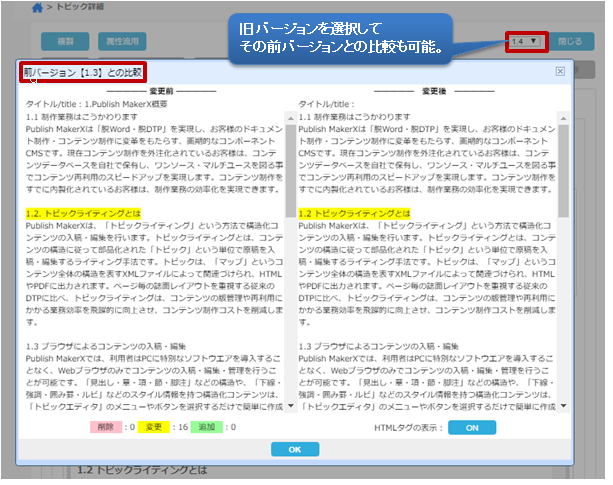Click the pink 削除 legend swatch
This screenshot has height=485, width=613.
coord(106,427)
